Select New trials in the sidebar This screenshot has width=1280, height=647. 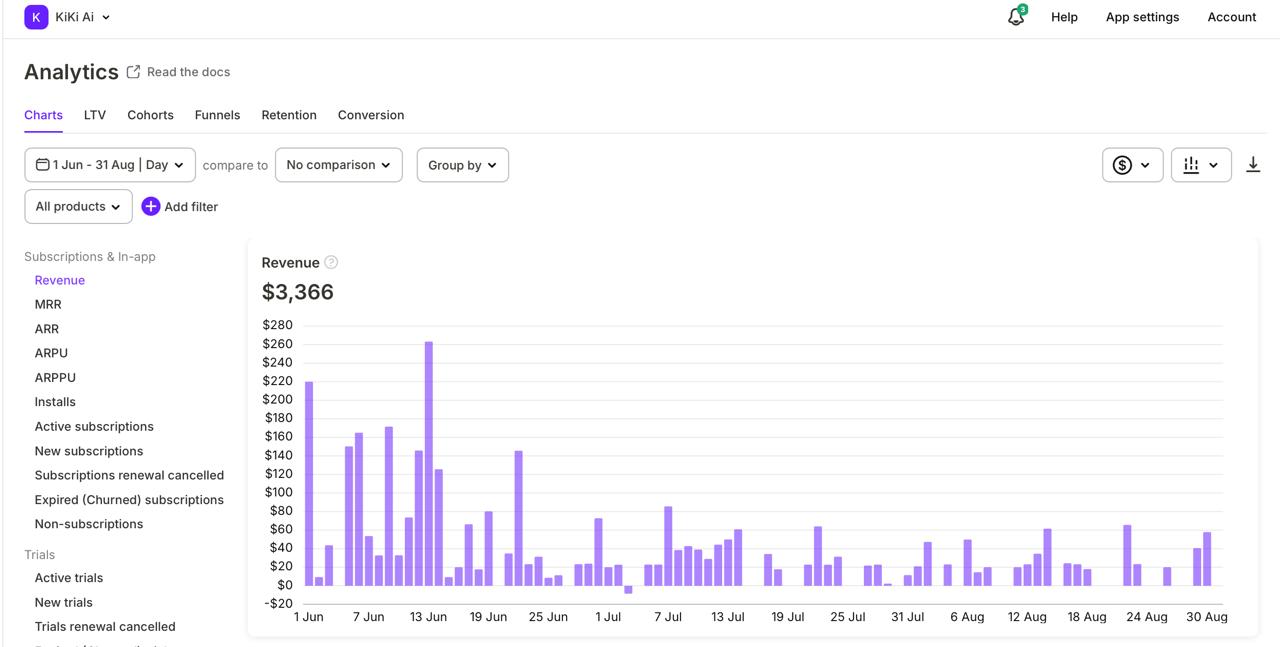[64, 602]
